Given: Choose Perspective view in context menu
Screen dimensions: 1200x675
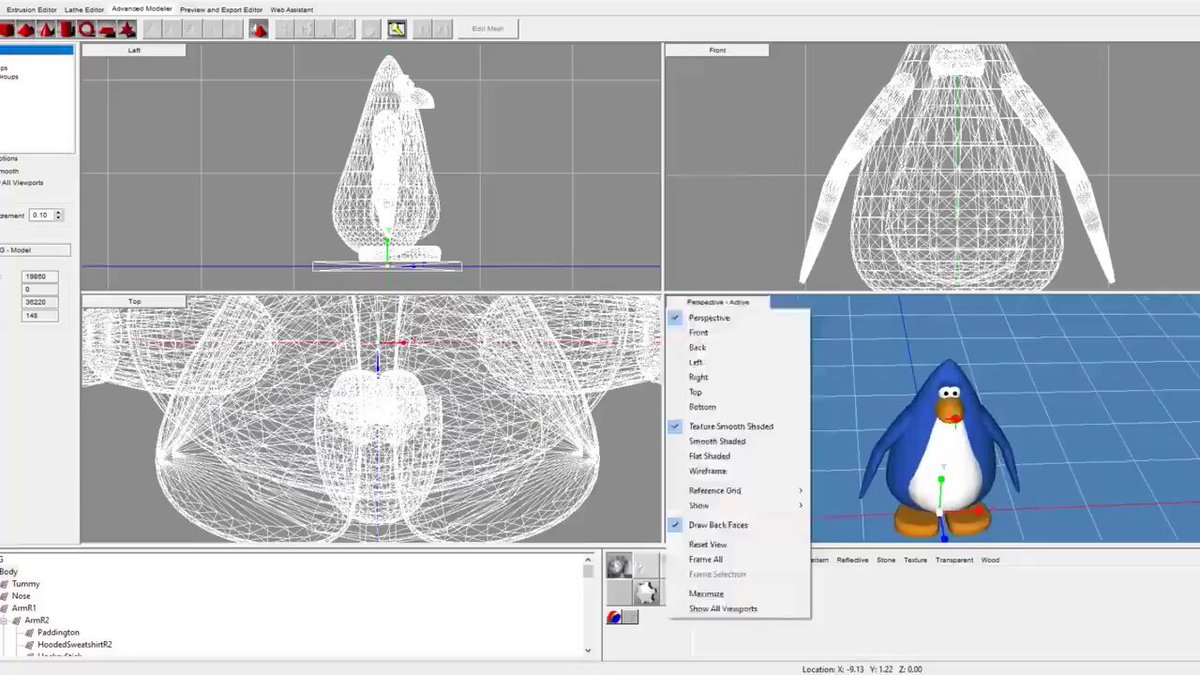Looking at the screenshot, I should click(x=709, y=318).
